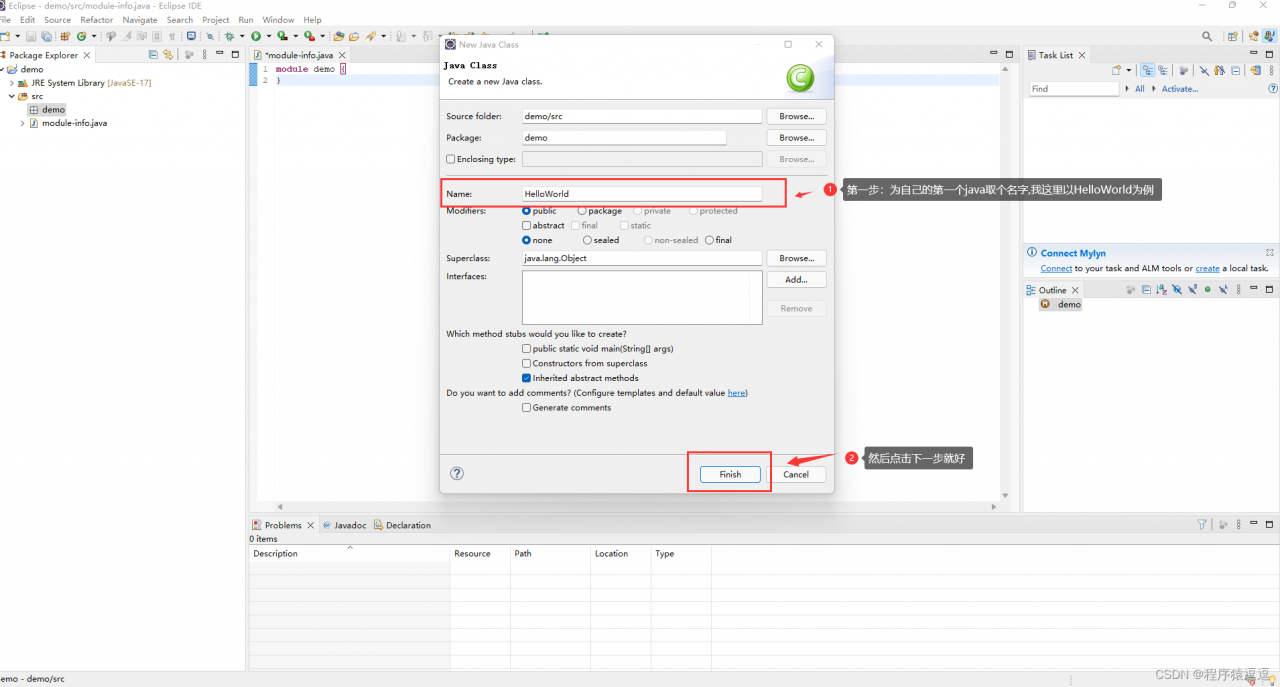Screen dimensions: 1280x687
Task: Click Browse next to Source folder
Action: point(796,116)
